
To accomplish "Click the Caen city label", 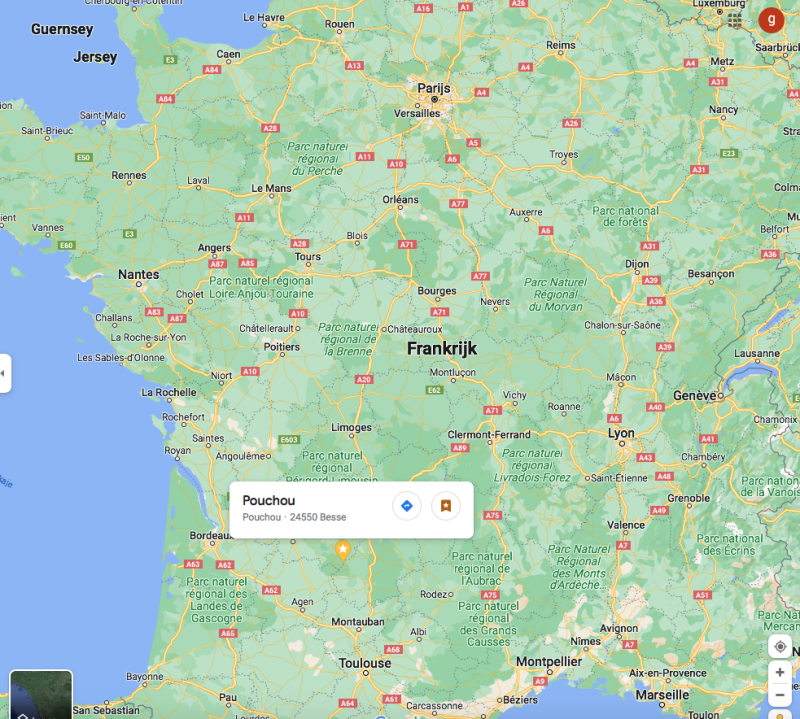I will [x=228, y=54].
